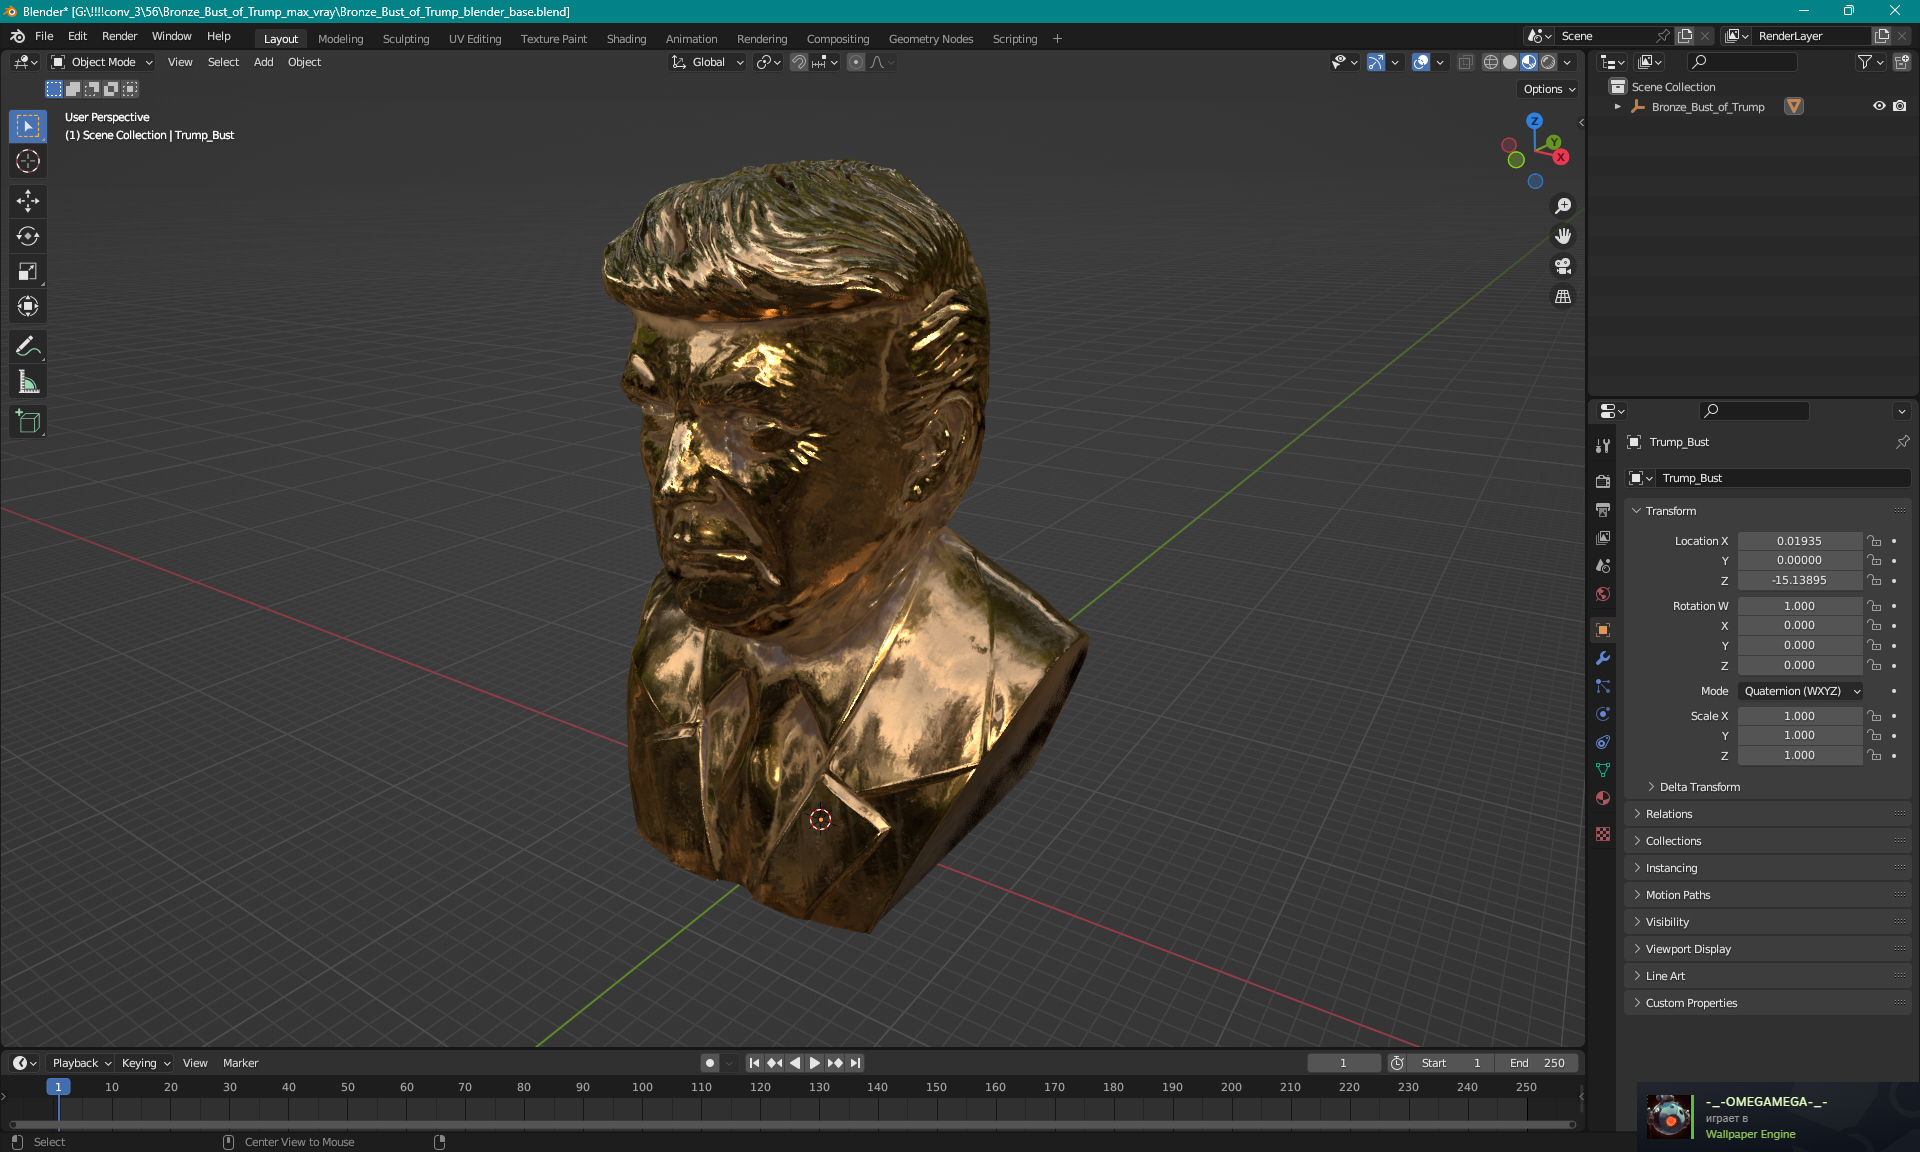Open Object Mode dropdown
Image resolution: width=1920 pixels, height=1152 pixels.
point(102,62)
